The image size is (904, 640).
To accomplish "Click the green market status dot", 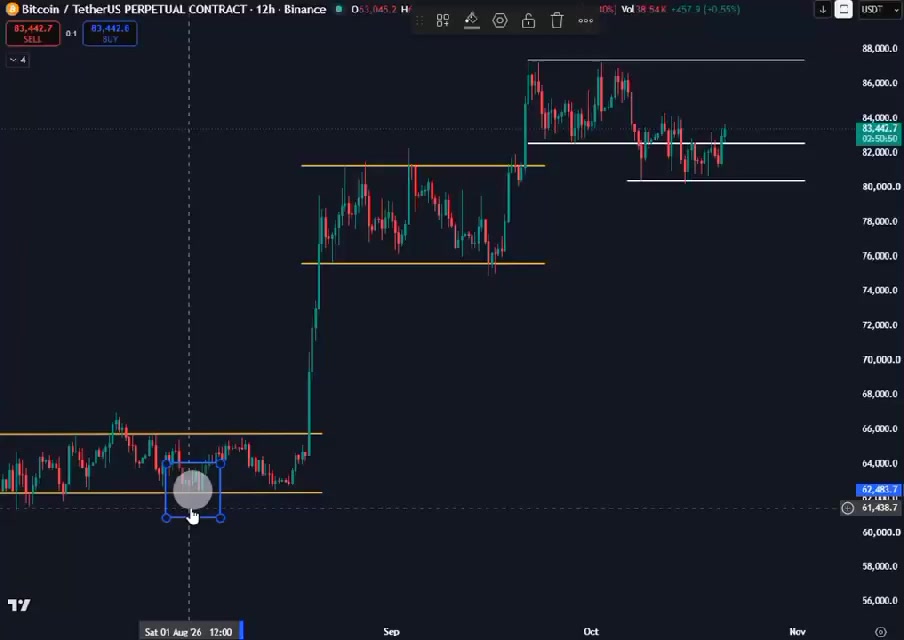I will (339, 9).
